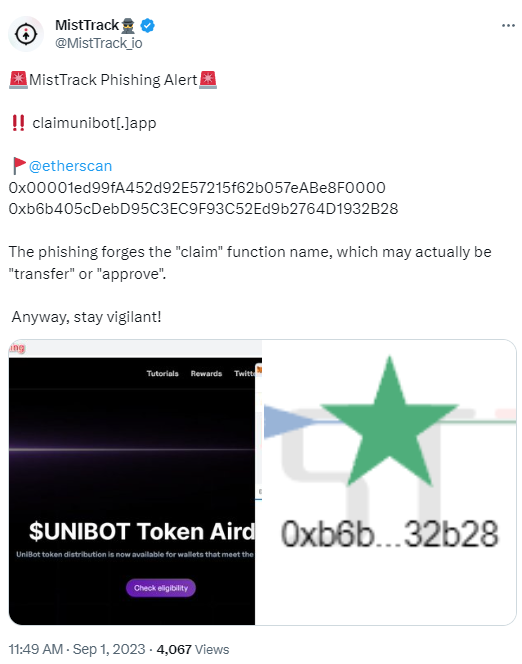Viewport: 522px width, 664px height.
Task: Click the 0xb6b...32b28 address label
Action: (x=389, y=534)
